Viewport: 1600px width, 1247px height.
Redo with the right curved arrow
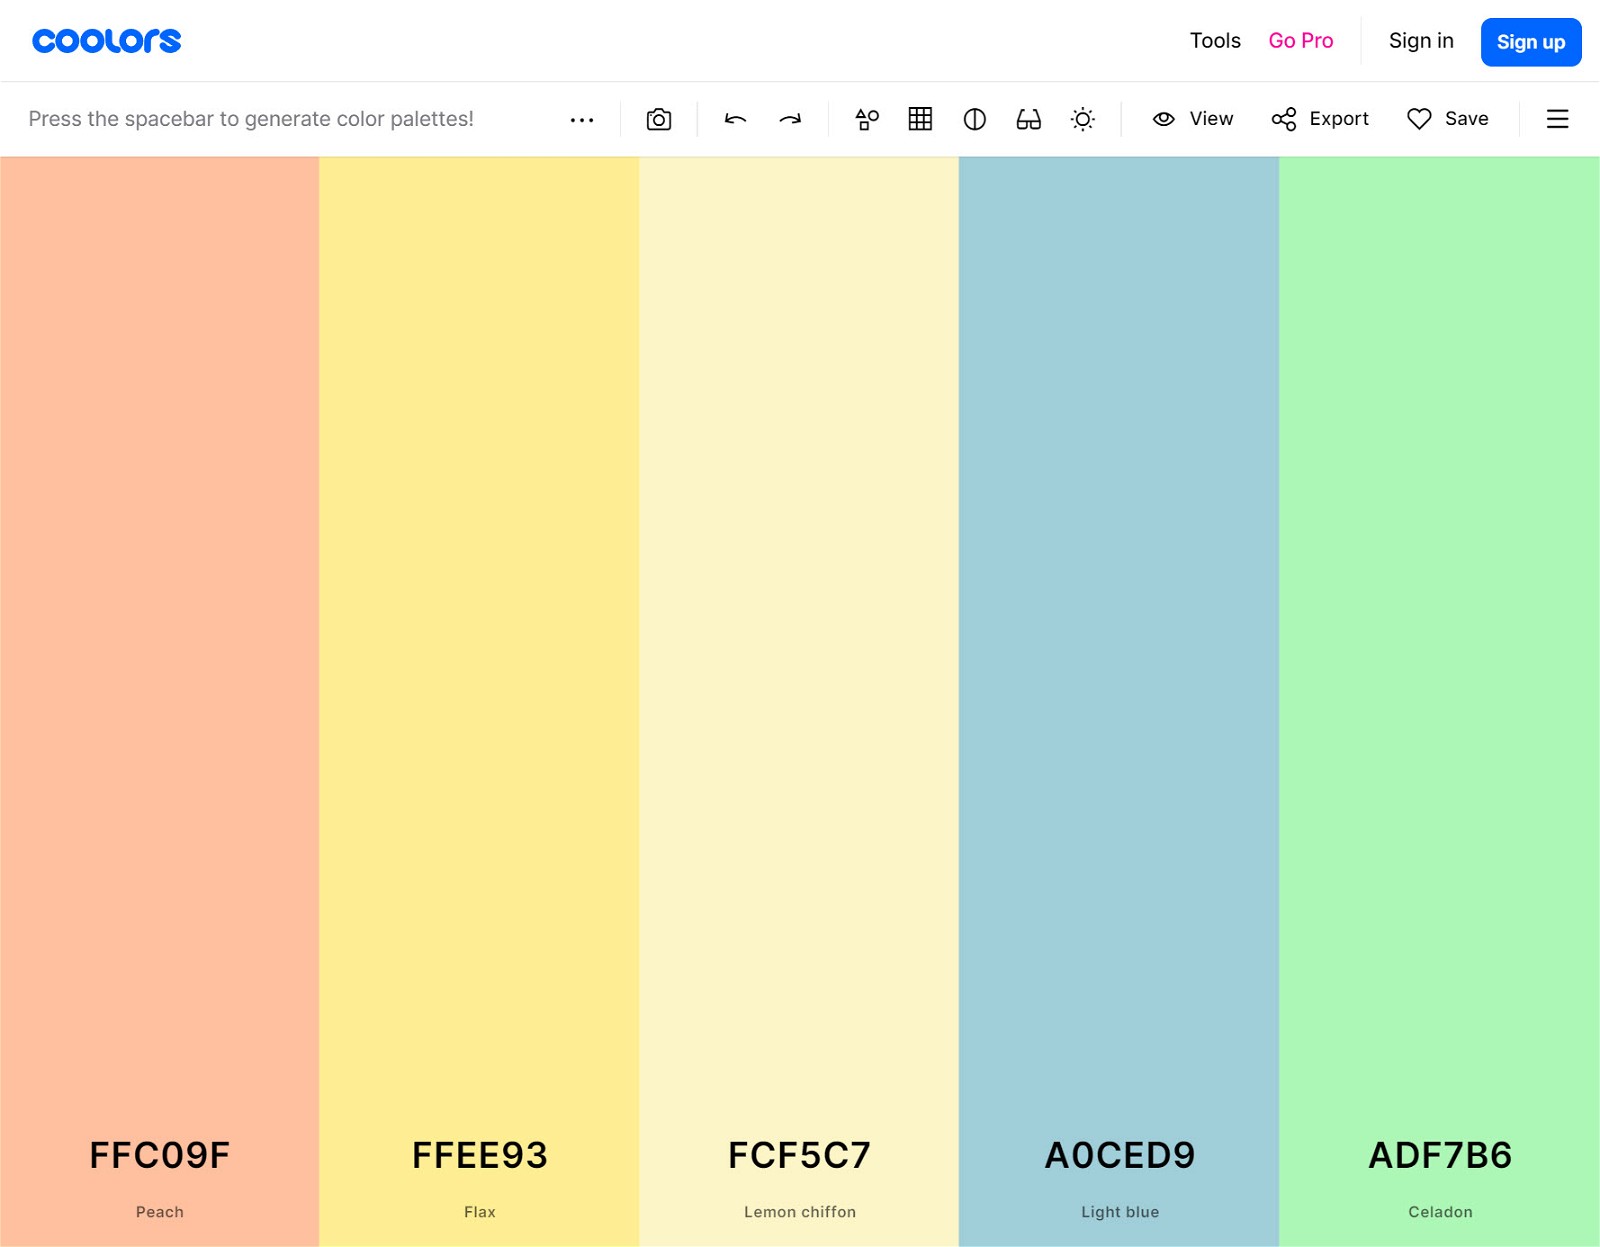click(790, 119)
